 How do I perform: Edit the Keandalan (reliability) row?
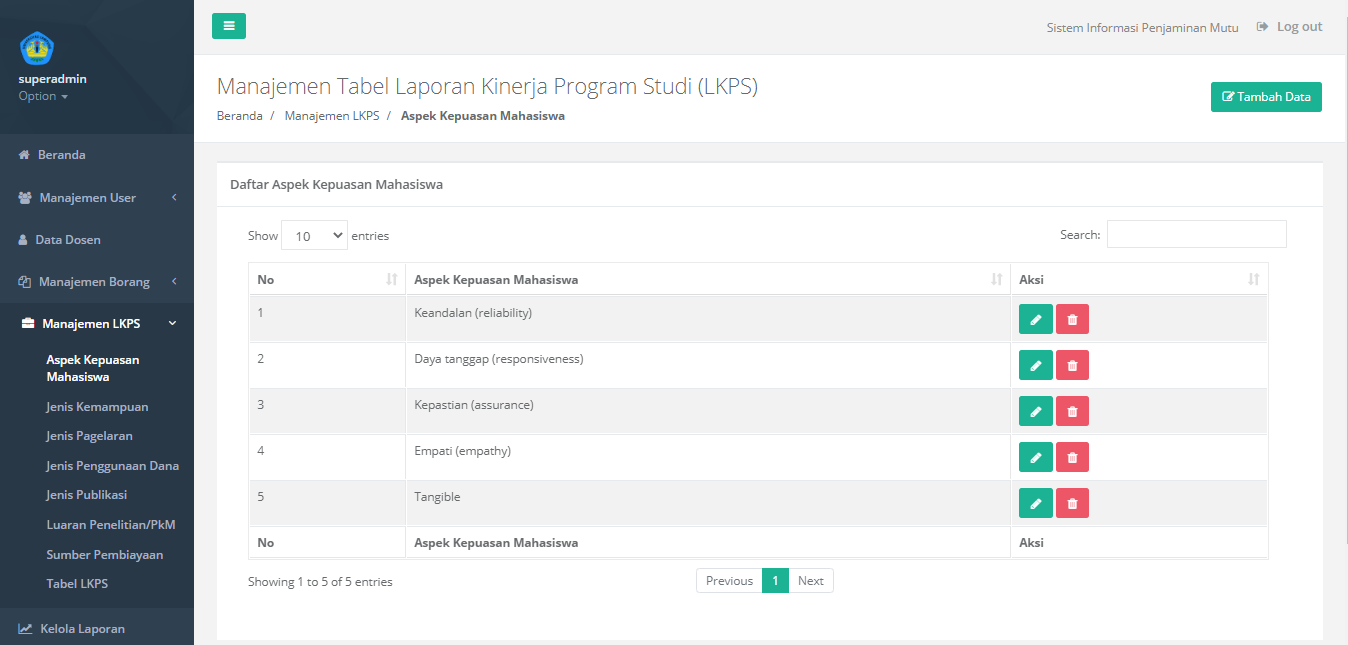click(x=1035, y=319)
